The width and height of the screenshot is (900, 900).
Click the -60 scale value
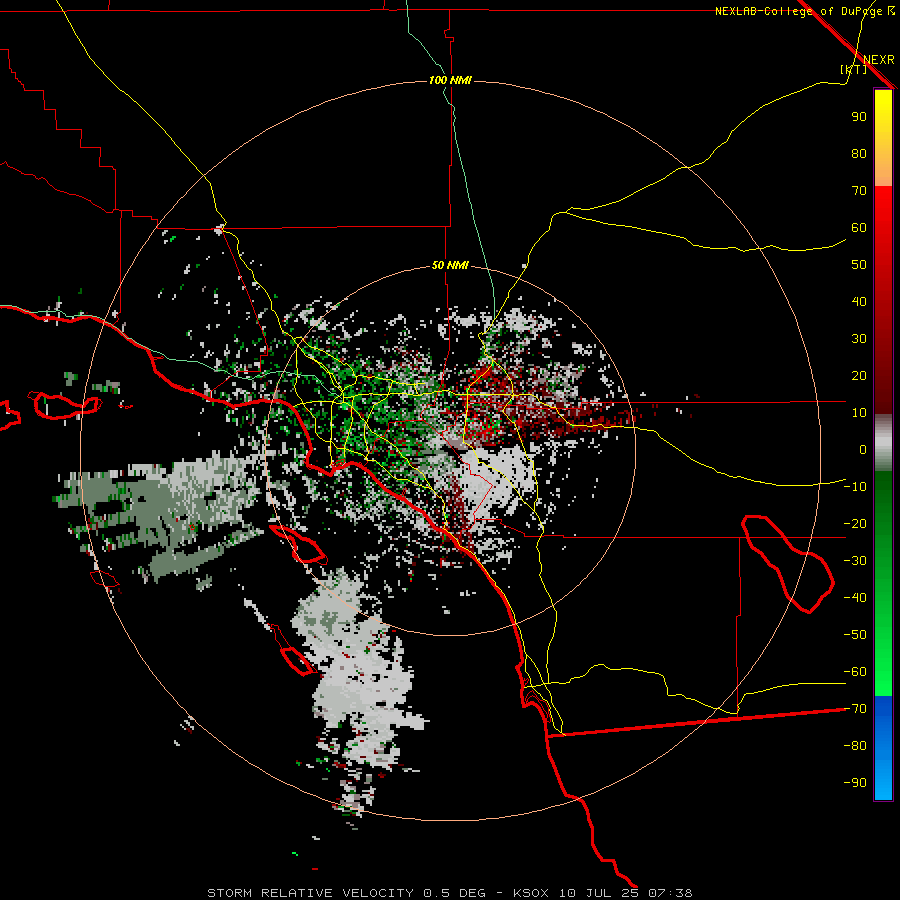point(855,672)
